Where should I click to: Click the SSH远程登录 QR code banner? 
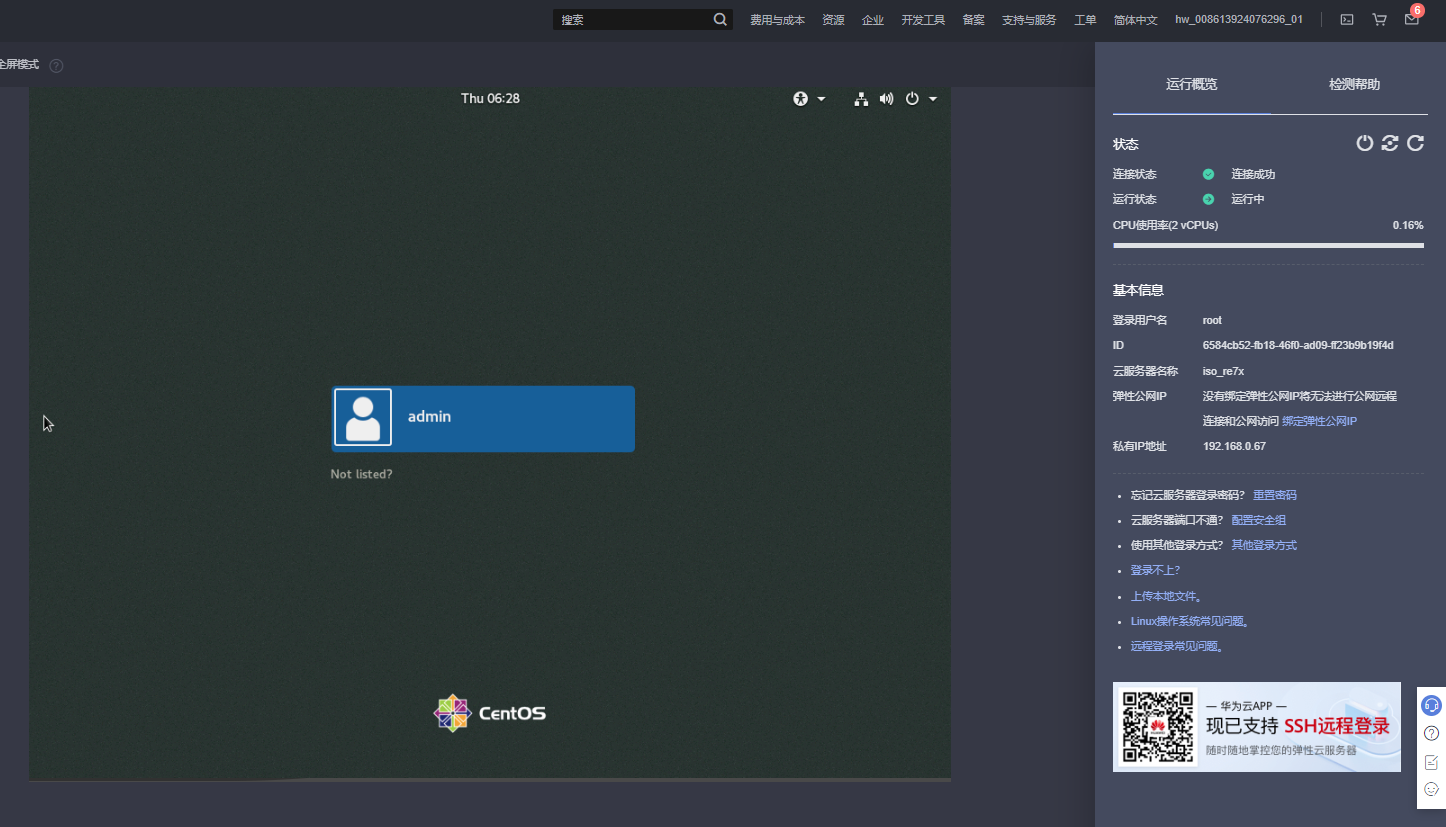point(1256,727)
